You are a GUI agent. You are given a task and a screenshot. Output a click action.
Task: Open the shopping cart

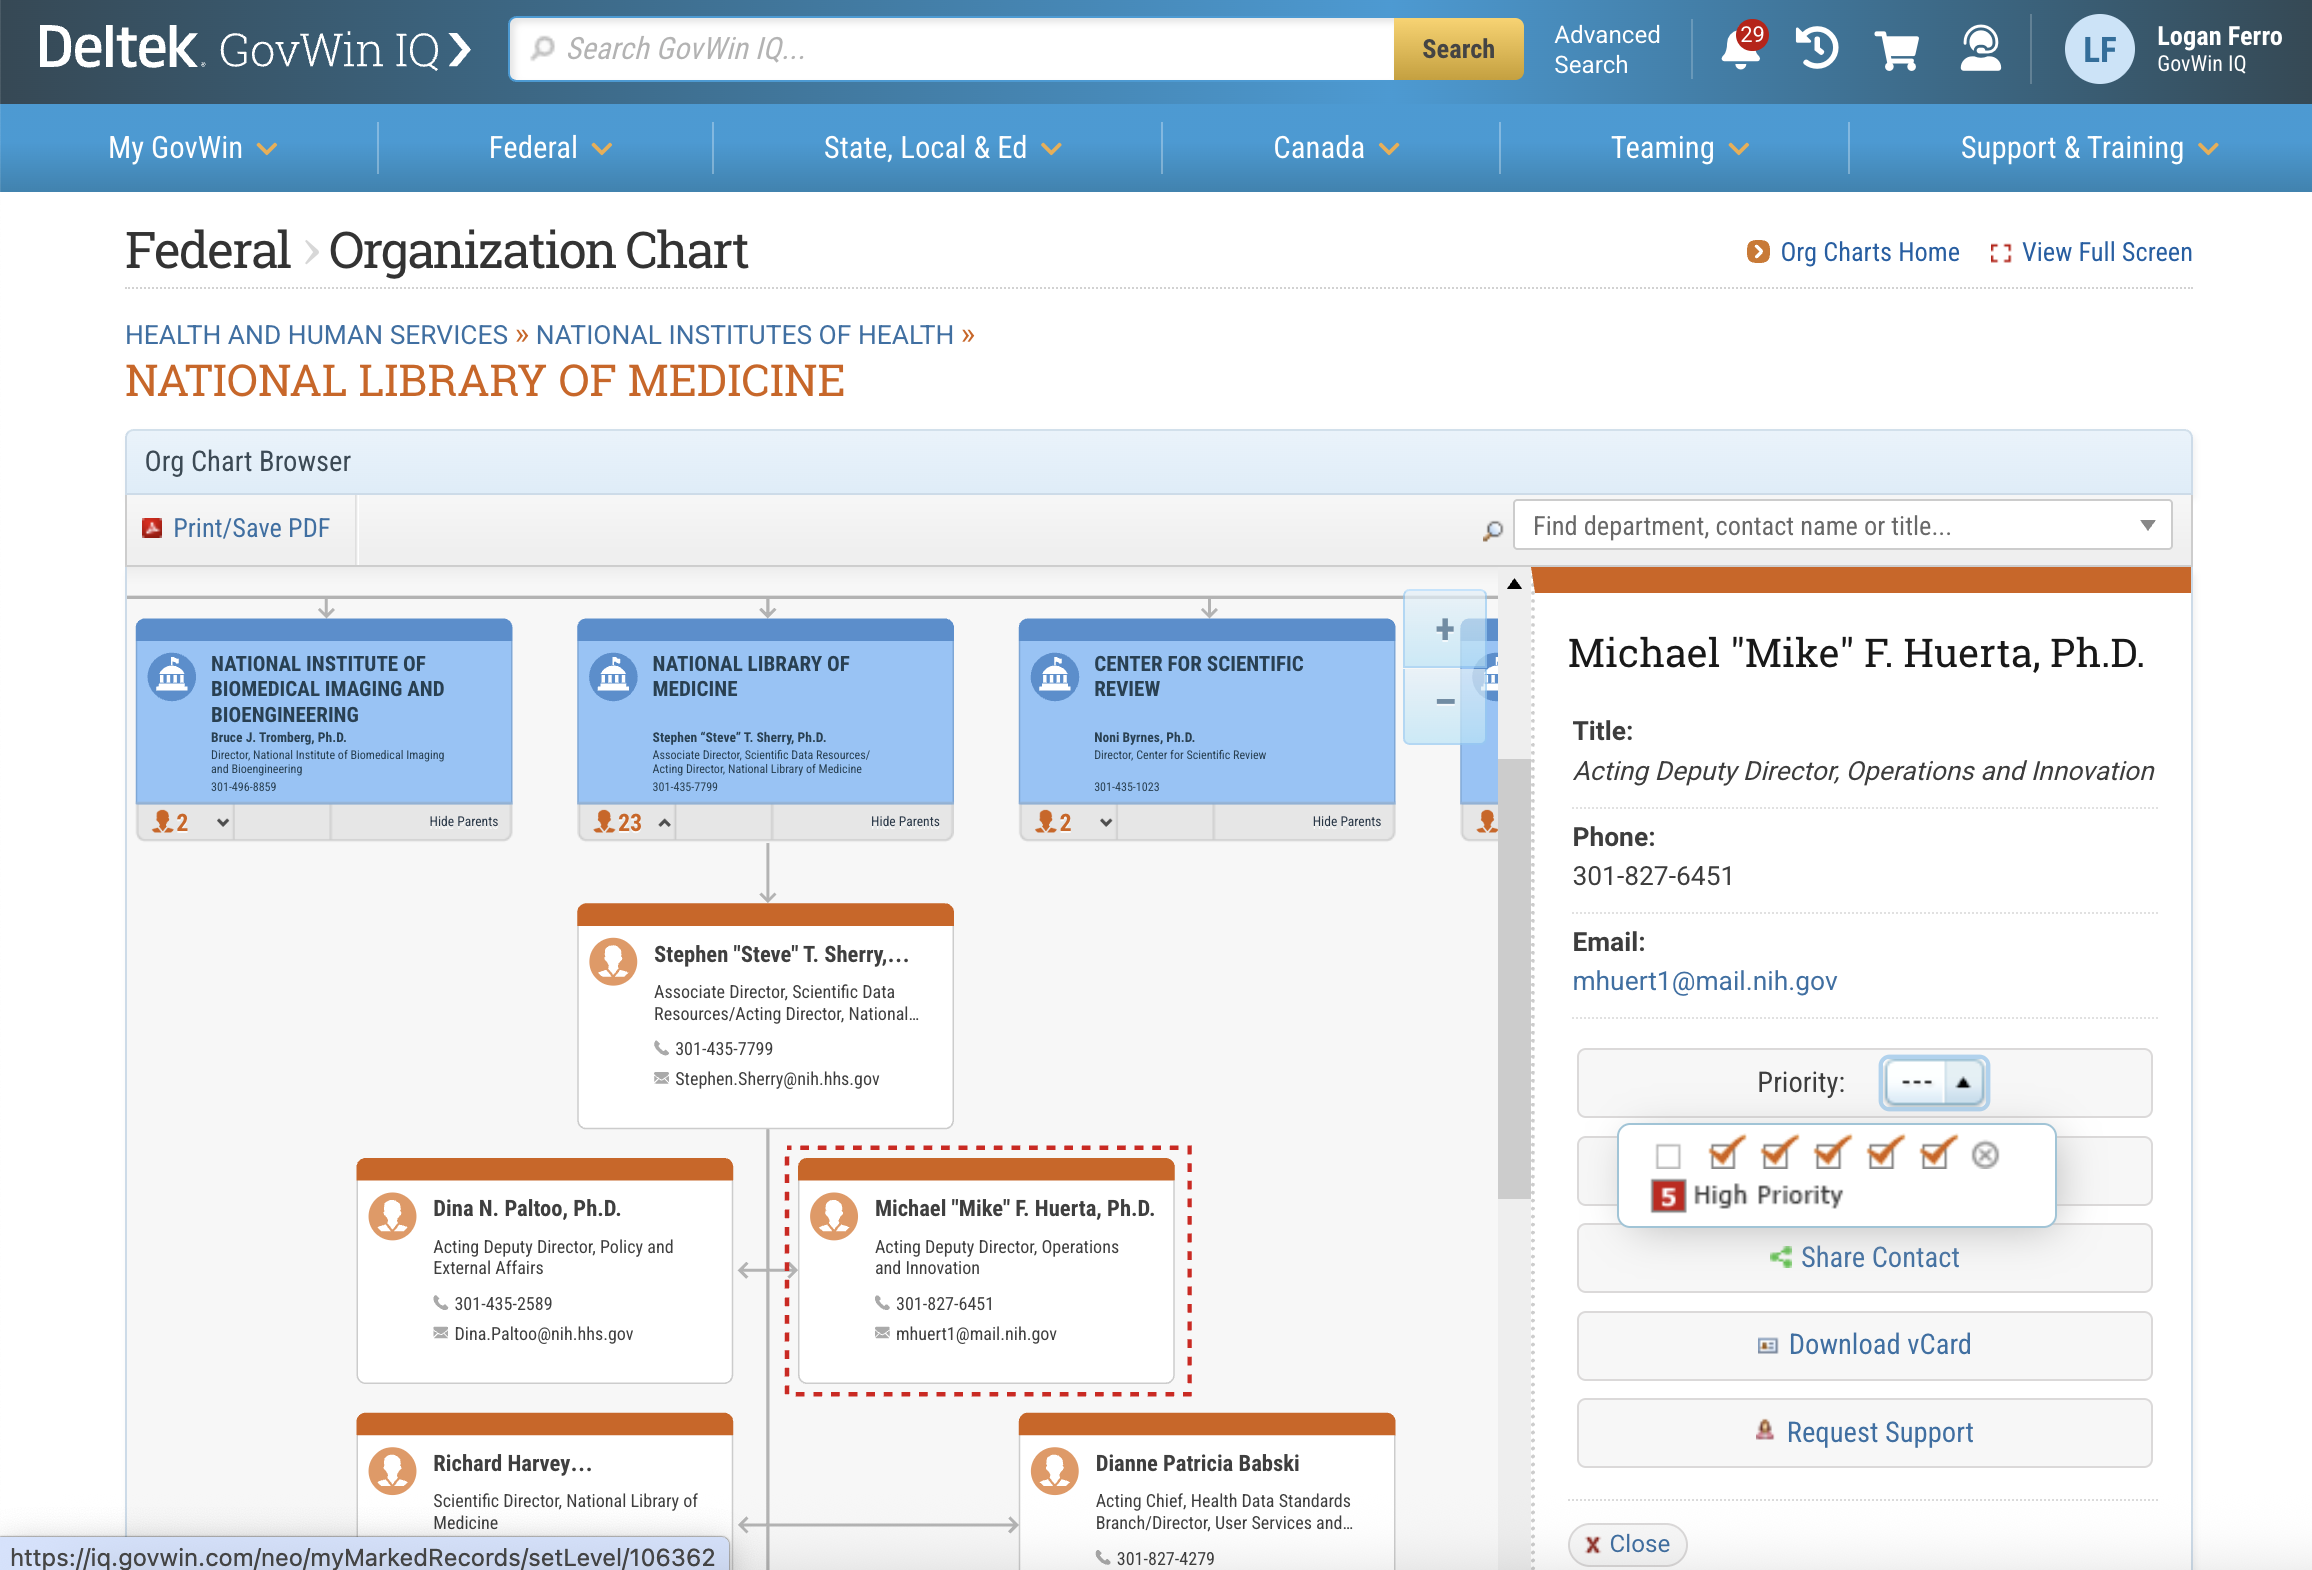1896,49
